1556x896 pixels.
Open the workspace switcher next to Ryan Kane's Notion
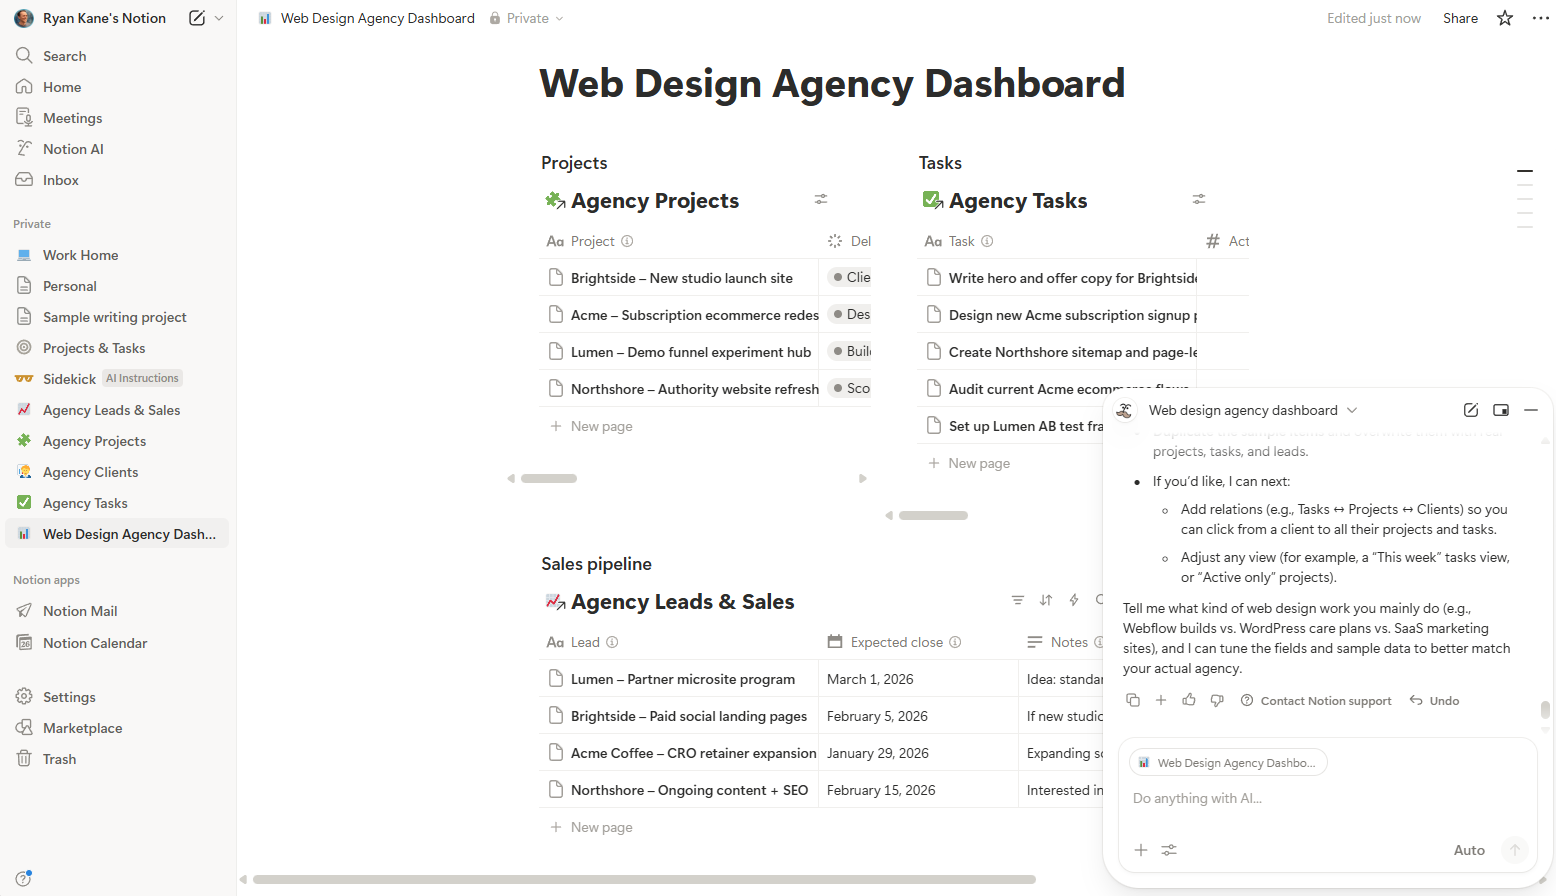coord(216,17)
